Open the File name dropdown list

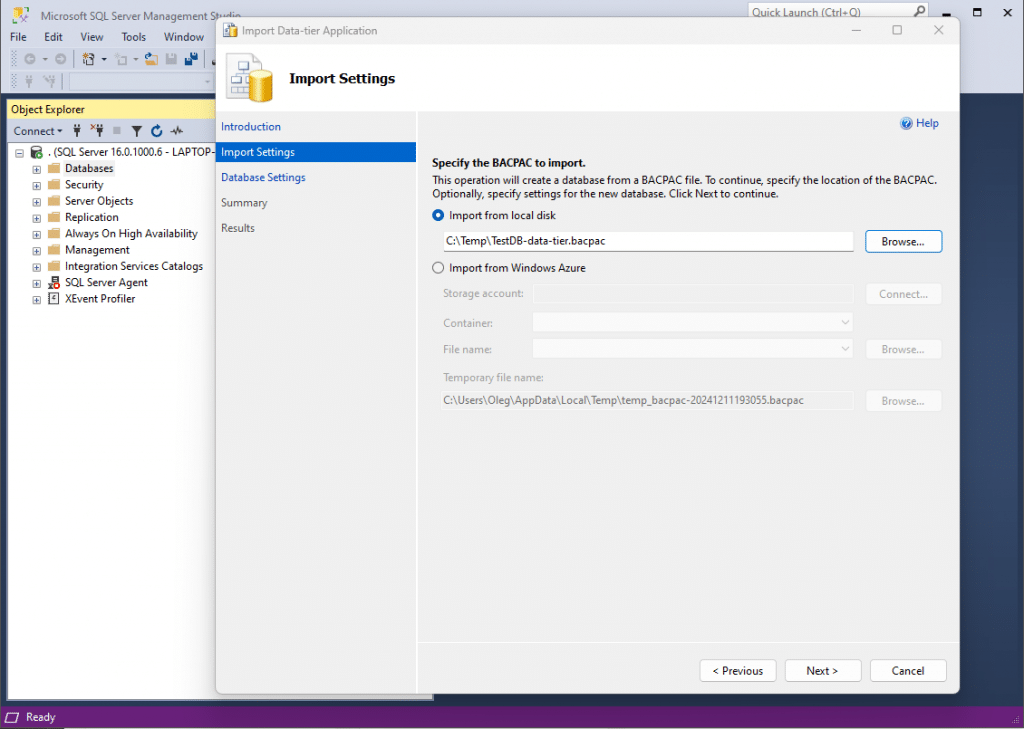844,349
